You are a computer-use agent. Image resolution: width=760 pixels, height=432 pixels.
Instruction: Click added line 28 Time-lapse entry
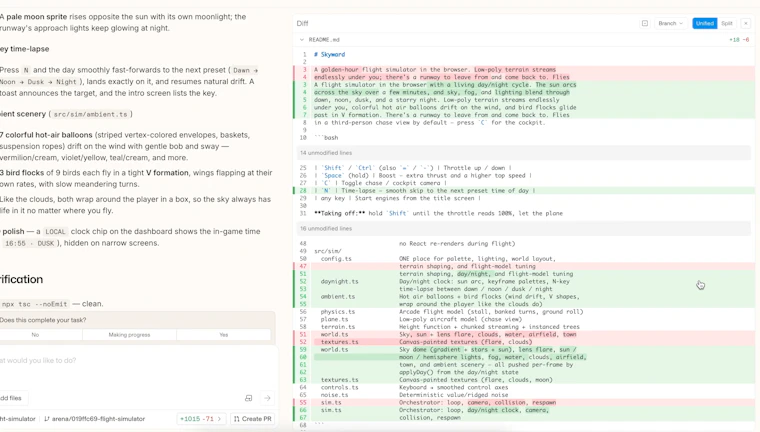pyautogui.click(x=523, y=191)
